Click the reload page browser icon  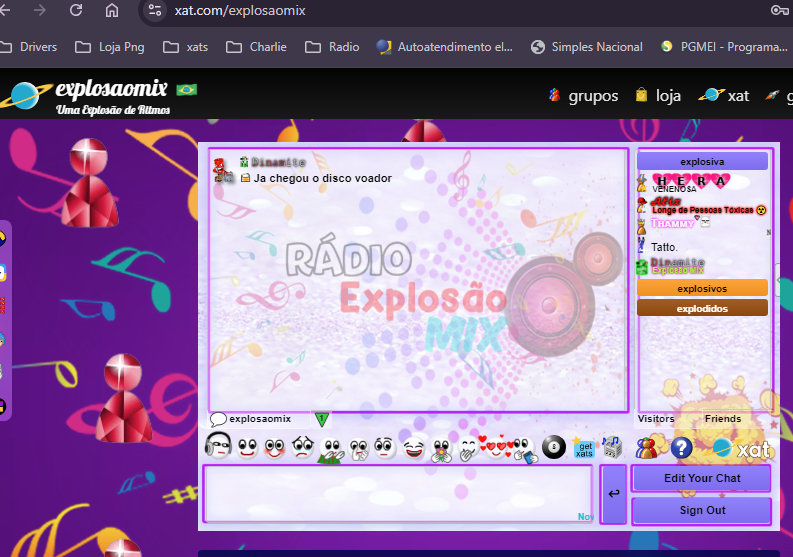click(76, 10)
